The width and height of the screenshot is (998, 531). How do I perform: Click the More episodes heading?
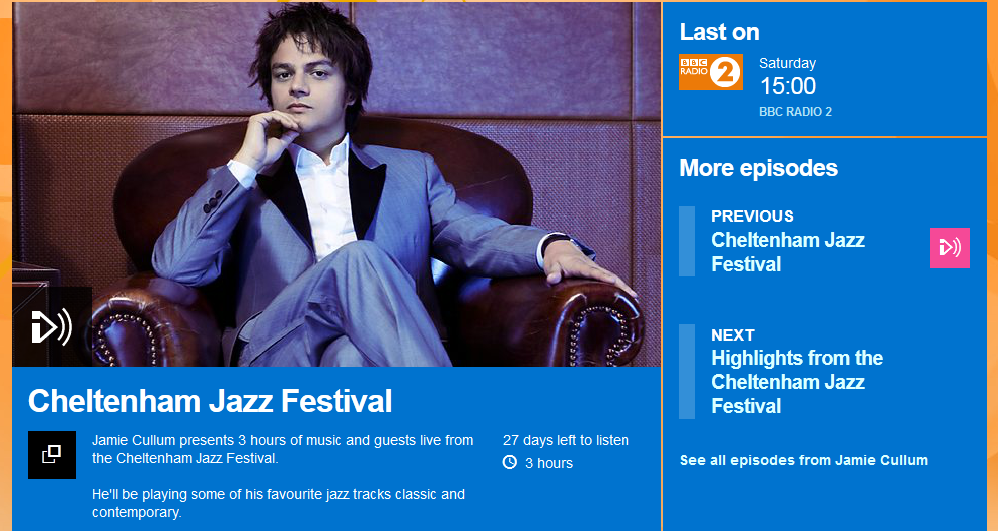[x=758, y=167]
